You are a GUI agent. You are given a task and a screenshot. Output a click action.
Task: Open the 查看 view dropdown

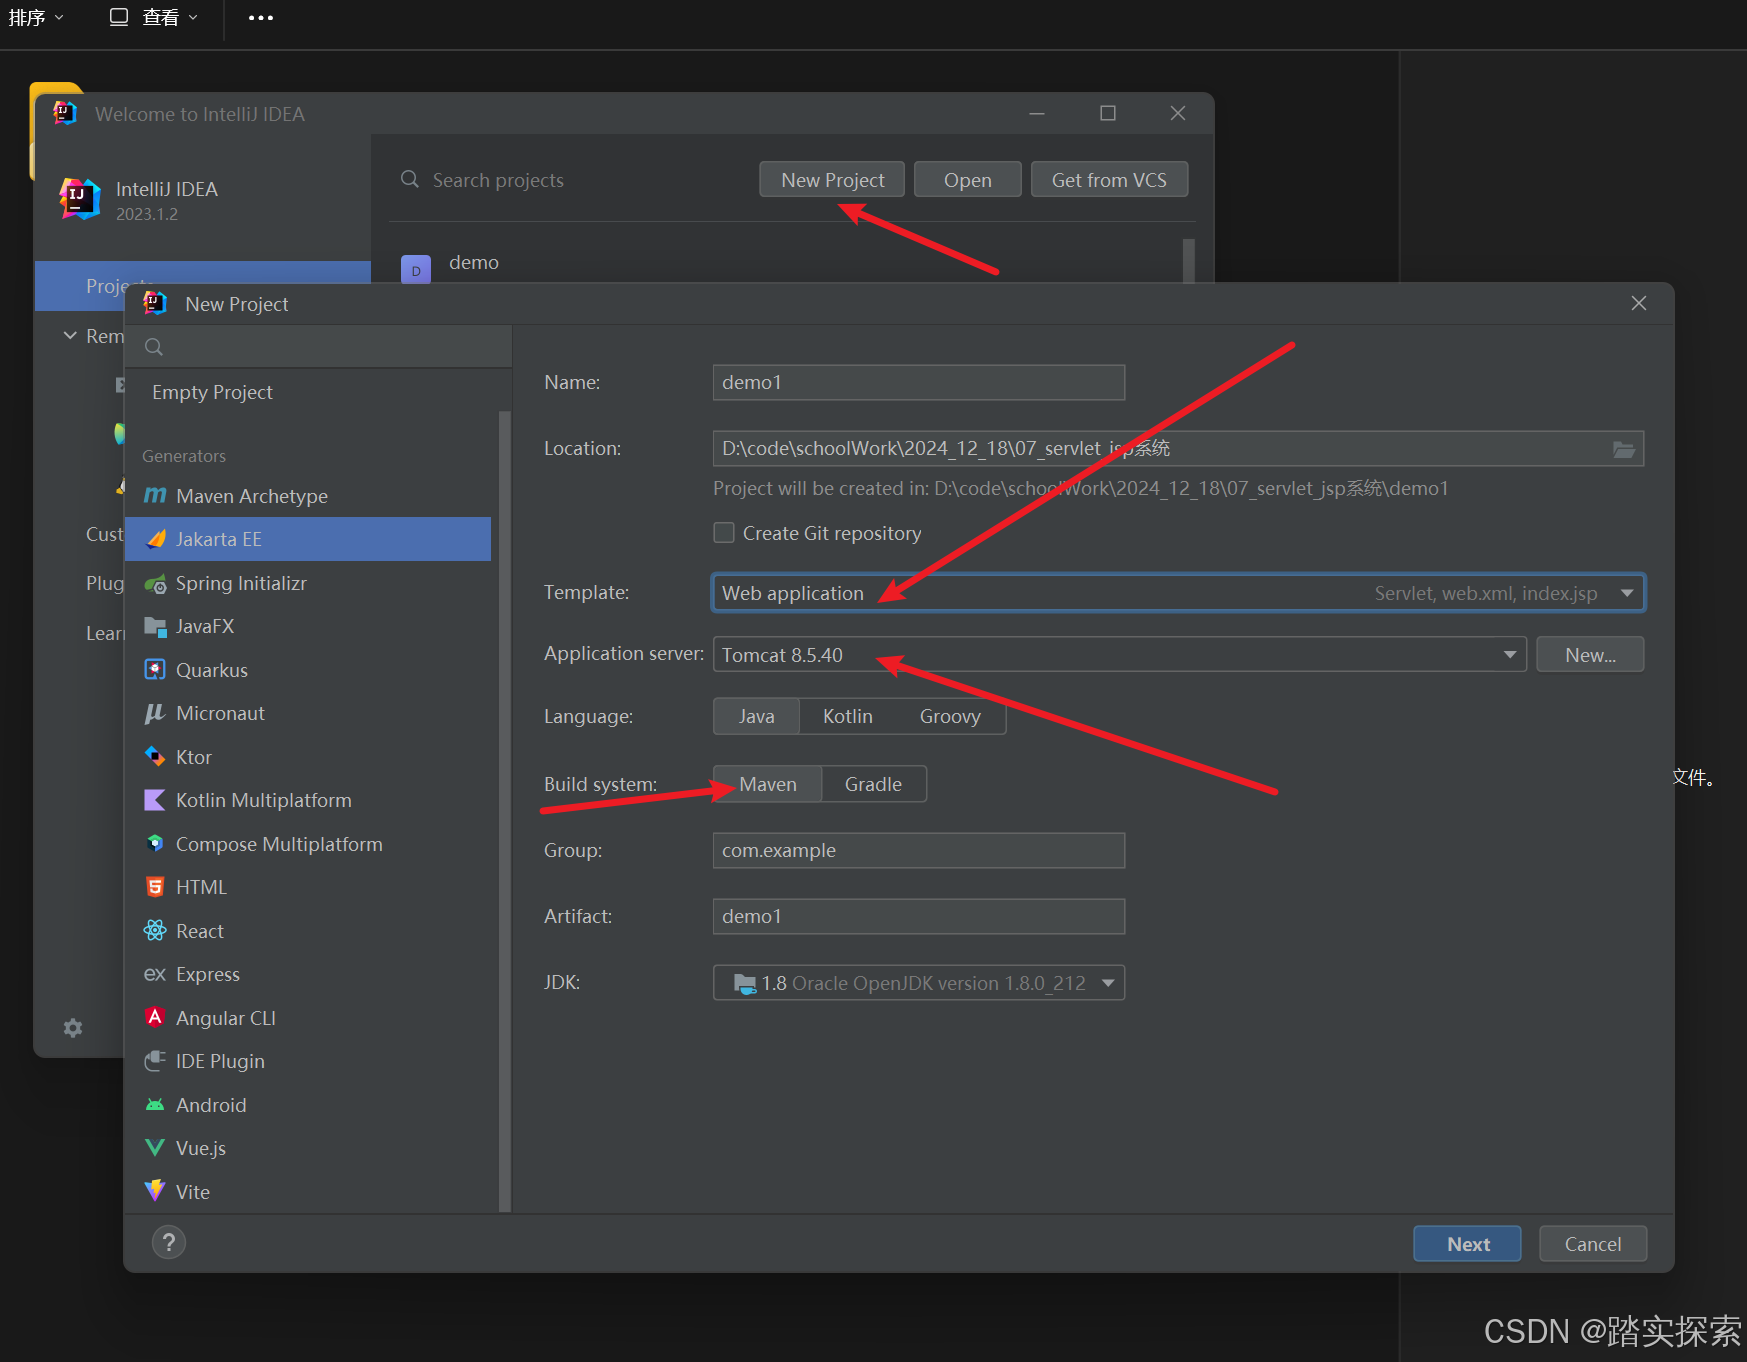tap(154, 18)
